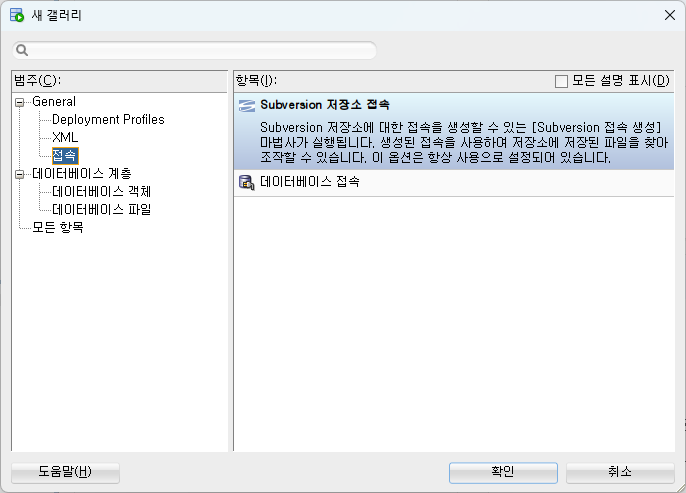Select the 데이터베이스 객체 category
Screen dimensions: 686x493
[x=102, y=192]
